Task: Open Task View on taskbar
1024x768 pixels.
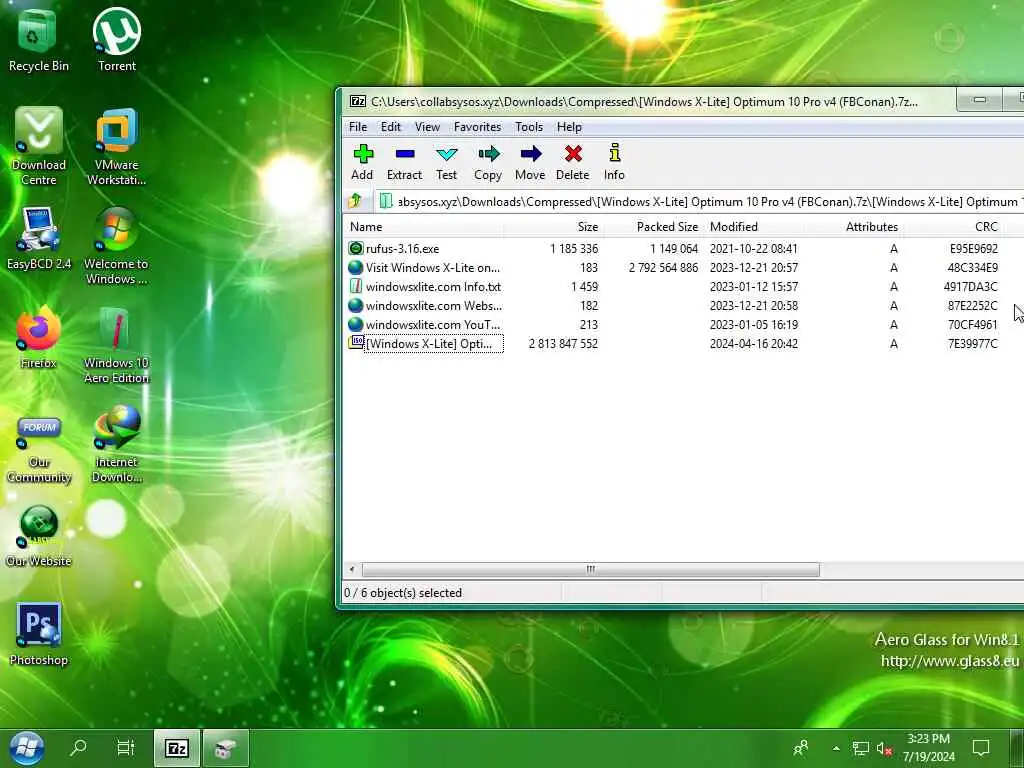Action: point(125,748)
